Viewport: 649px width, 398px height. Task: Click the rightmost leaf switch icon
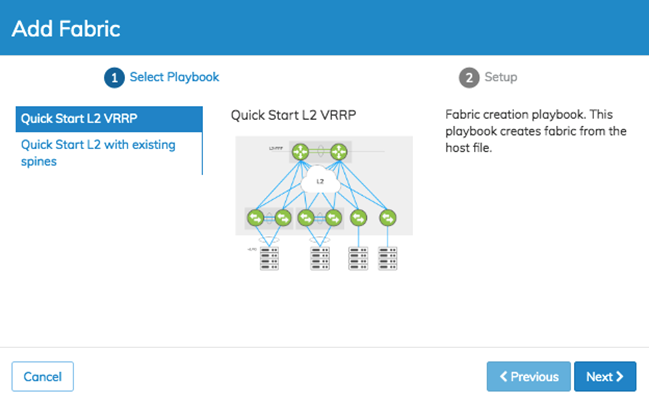click(x=388, y=218)
